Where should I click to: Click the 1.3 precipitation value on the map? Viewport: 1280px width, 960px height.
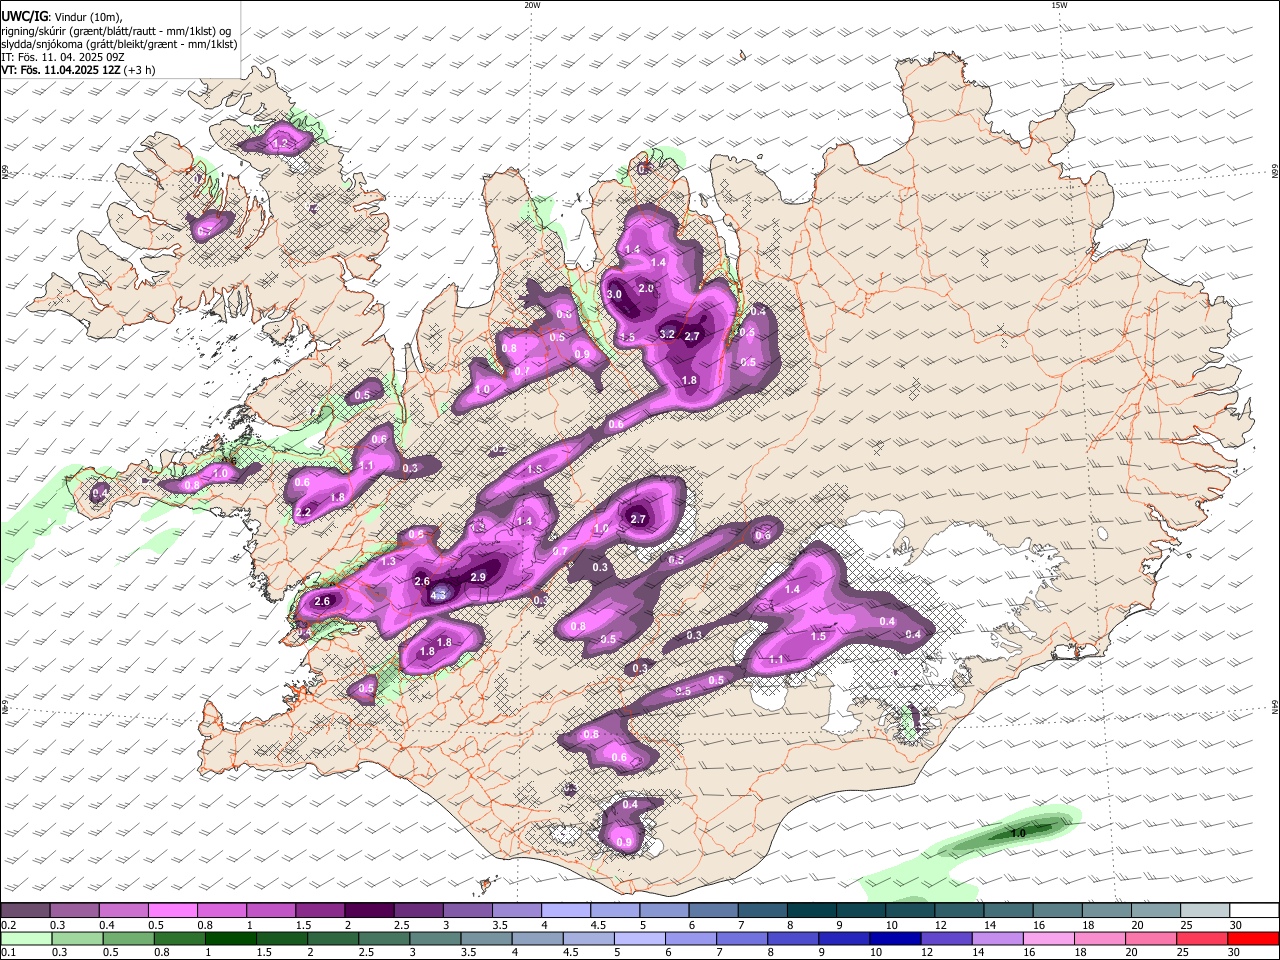389,562
